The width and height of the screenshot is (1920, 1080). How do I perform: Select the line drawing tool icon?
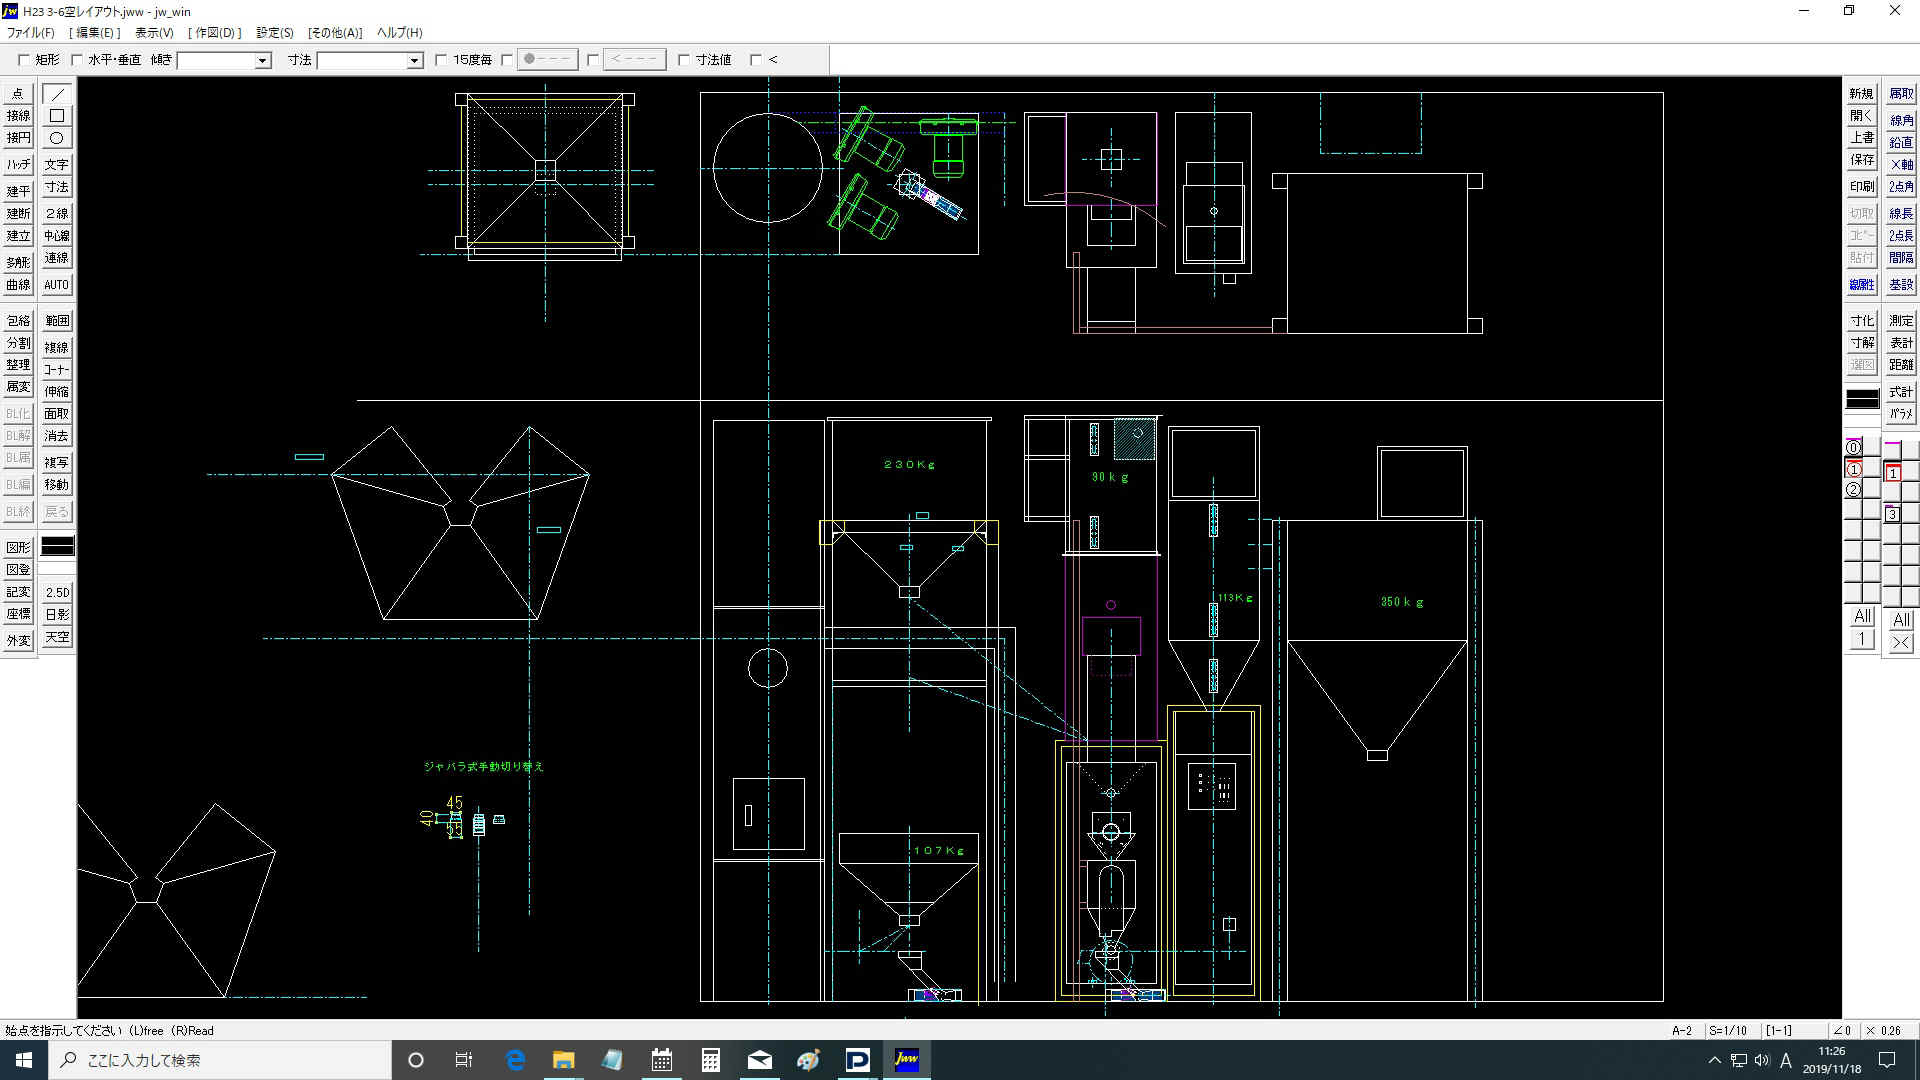click(x=57, y=94)
